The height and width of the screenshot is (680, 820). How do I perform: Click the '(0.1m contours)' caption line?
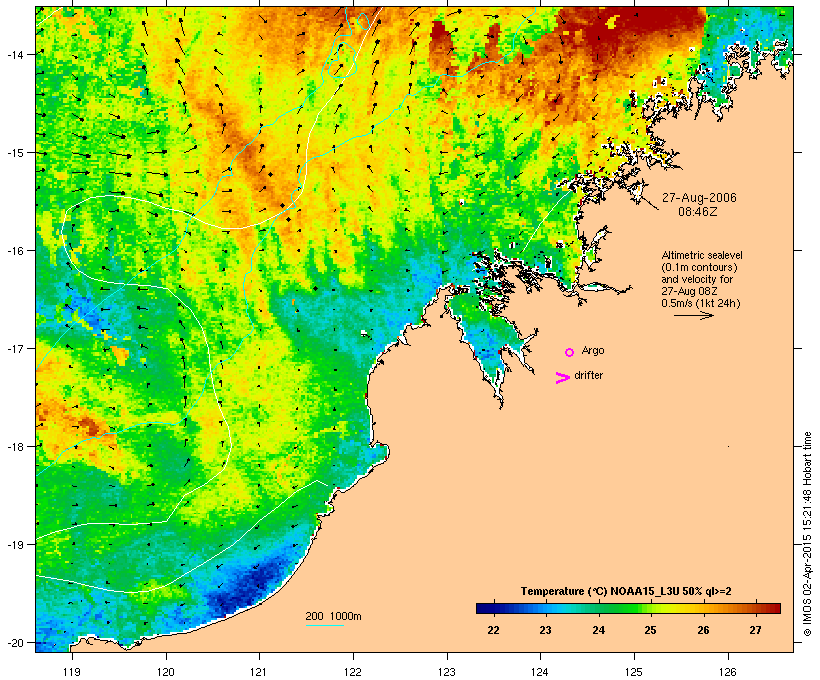tap(699, 267)
